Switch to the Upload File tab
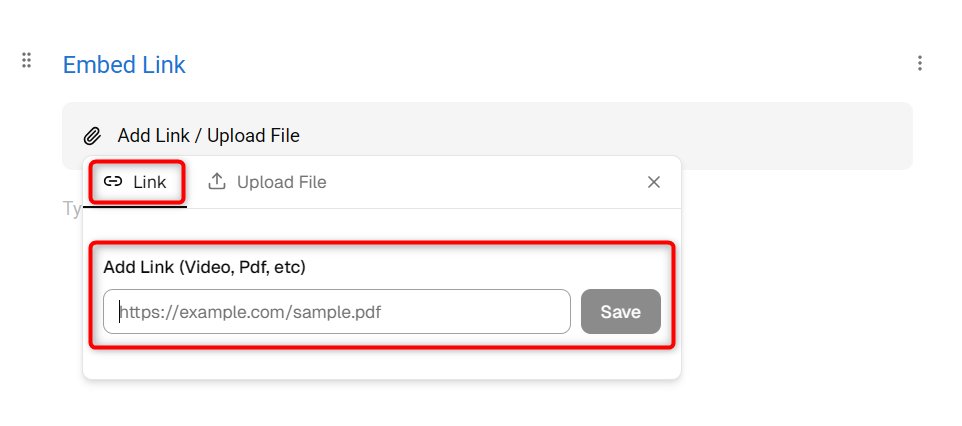 tap(267, 182)
